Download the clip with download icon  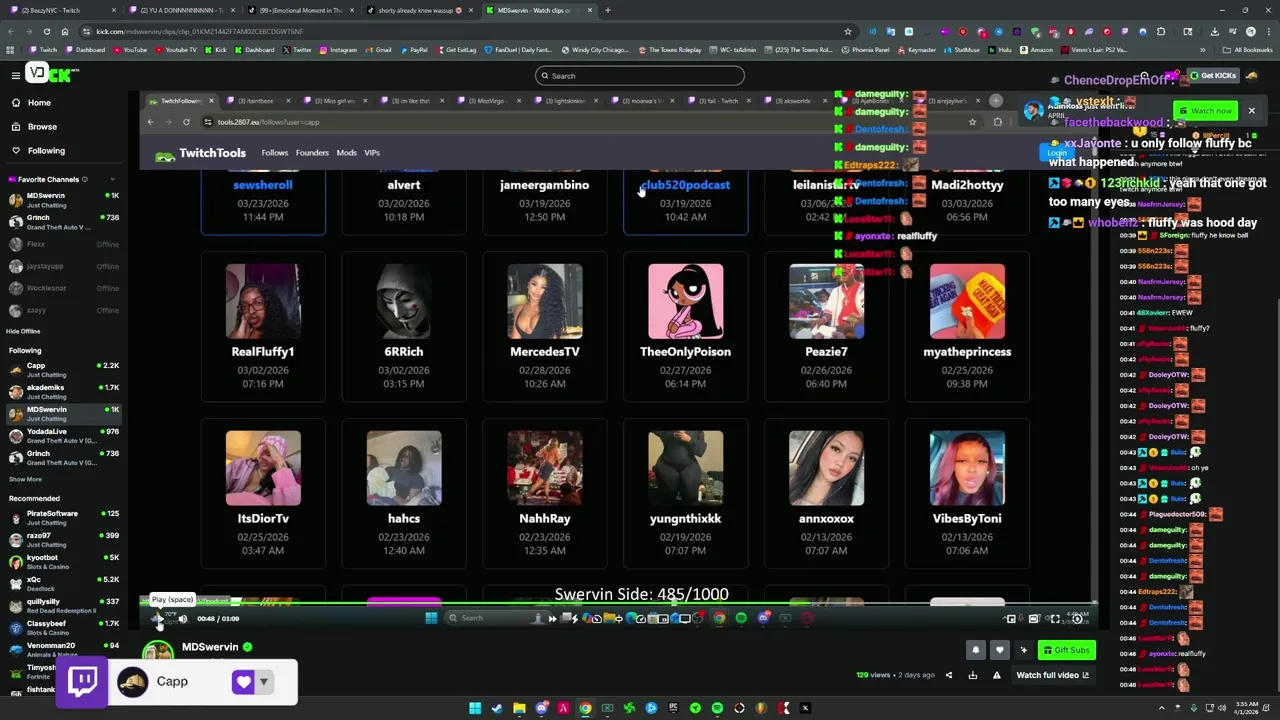pyautogui.click(x=972, y=675)
